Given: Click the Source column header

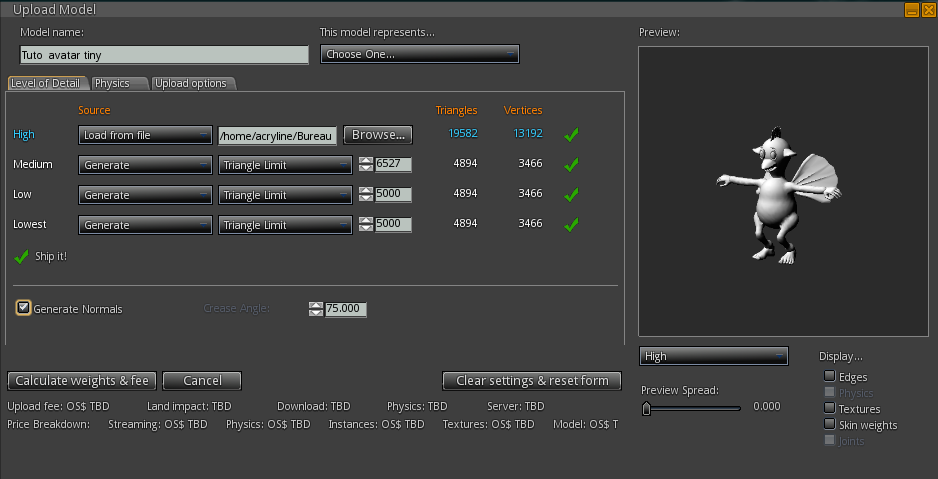Looking at the screenshot, I should [94, 110].
